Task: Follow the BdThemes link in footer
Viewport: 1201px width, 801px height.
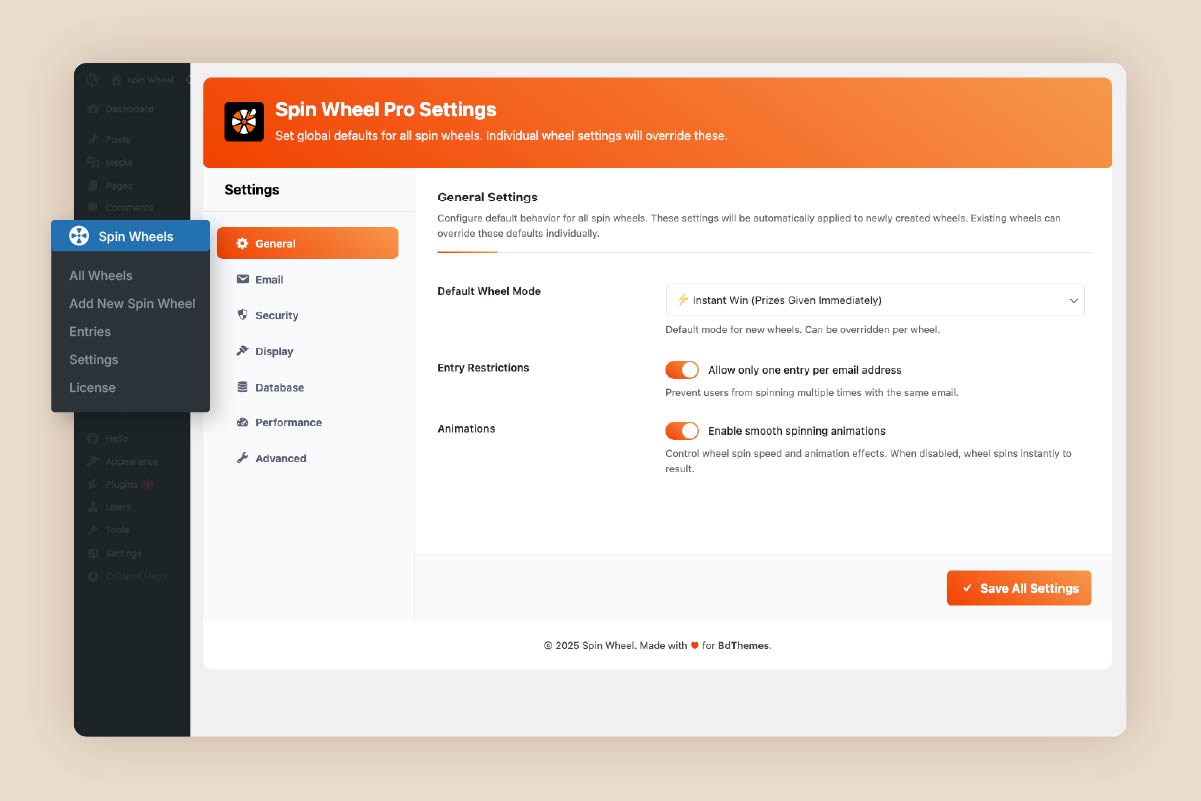Action: 744,646
